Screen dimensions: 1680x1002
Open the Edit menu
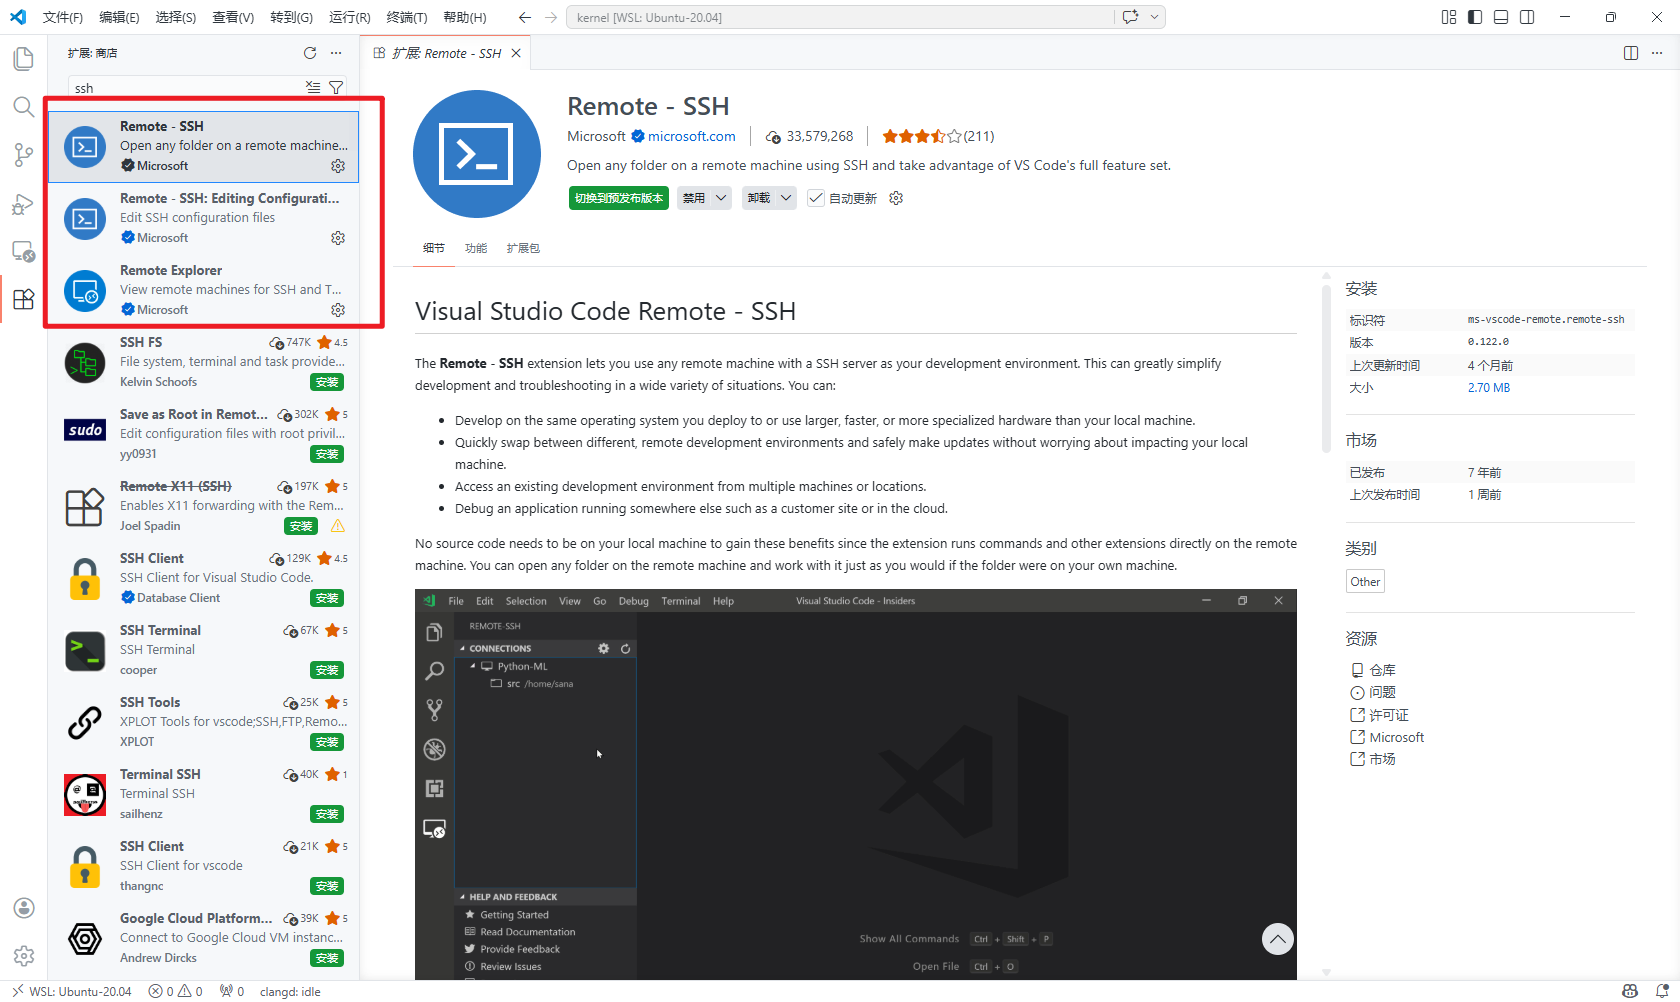point(119,17)
